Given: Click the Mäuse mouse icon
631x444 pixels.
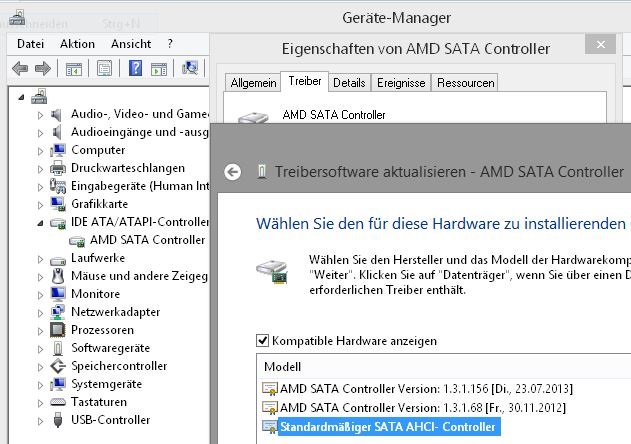Looking at the screenshot, I should (x=58, y=276).
